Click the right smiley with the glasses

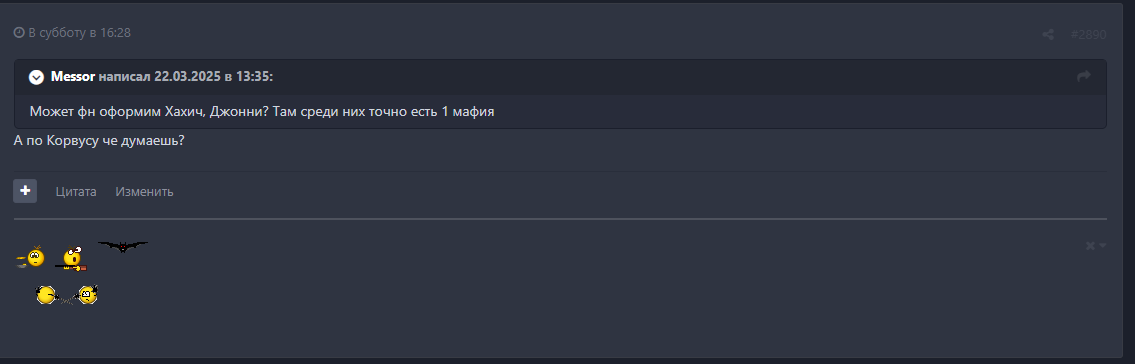point(88,294)
